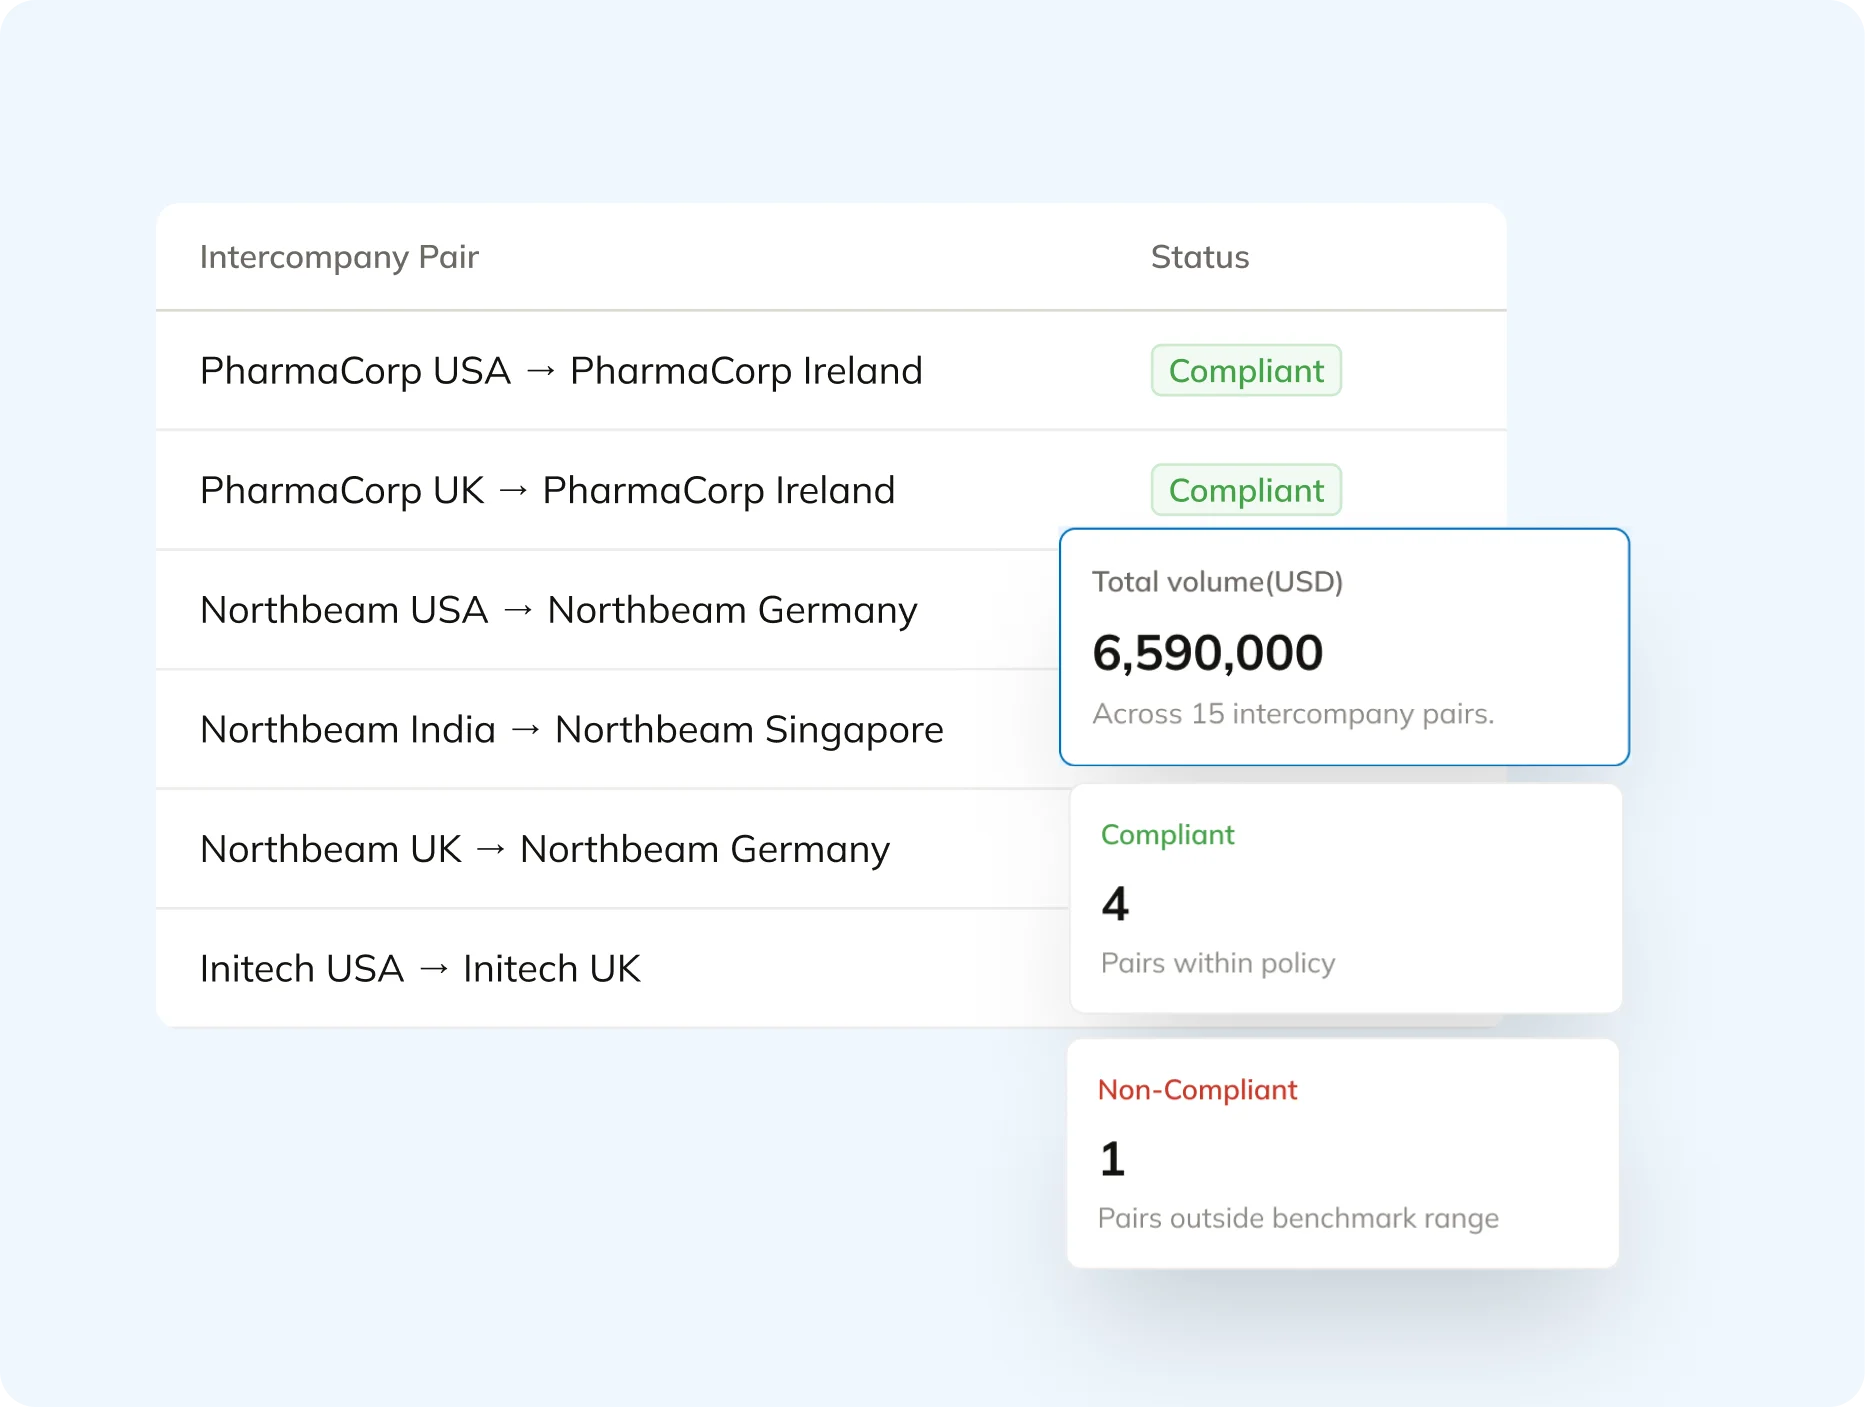
Task: Click the Compliant badge for PharmaCorp UK pair
Action: click(x=1246, y=489)
